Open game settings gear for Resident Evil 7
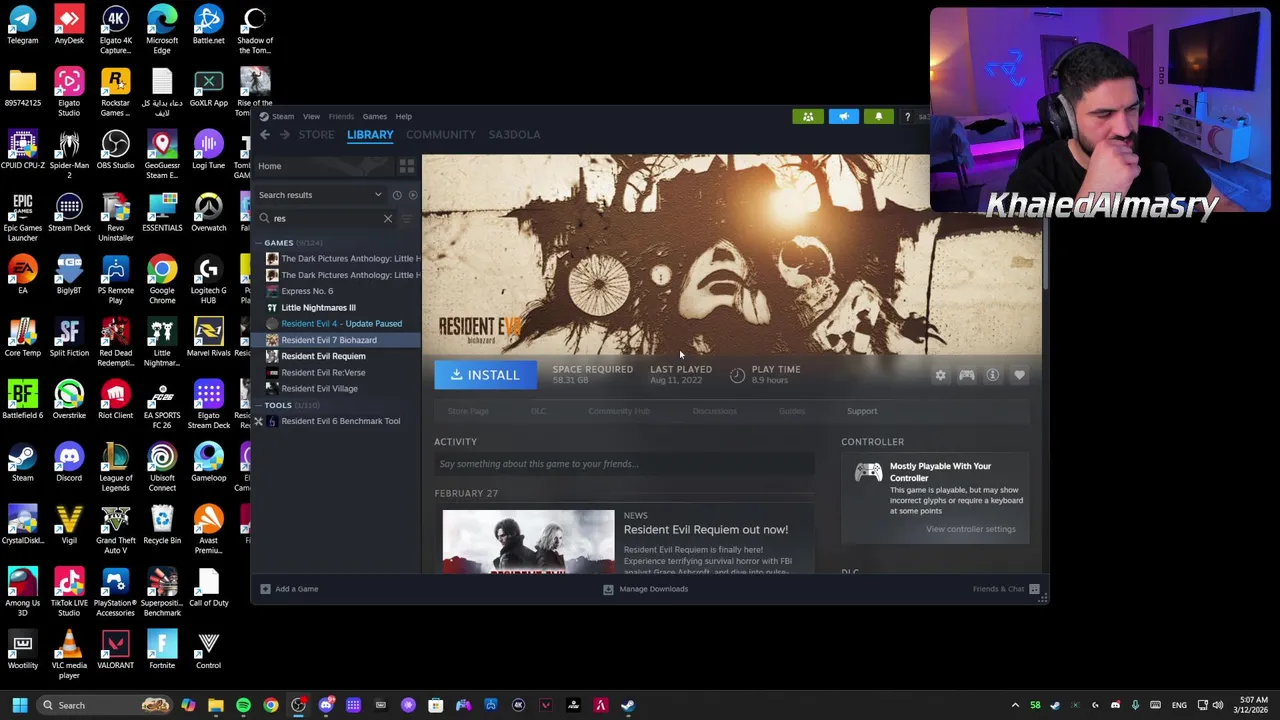This screenshot has width=1280, height=720. point(940,375)
